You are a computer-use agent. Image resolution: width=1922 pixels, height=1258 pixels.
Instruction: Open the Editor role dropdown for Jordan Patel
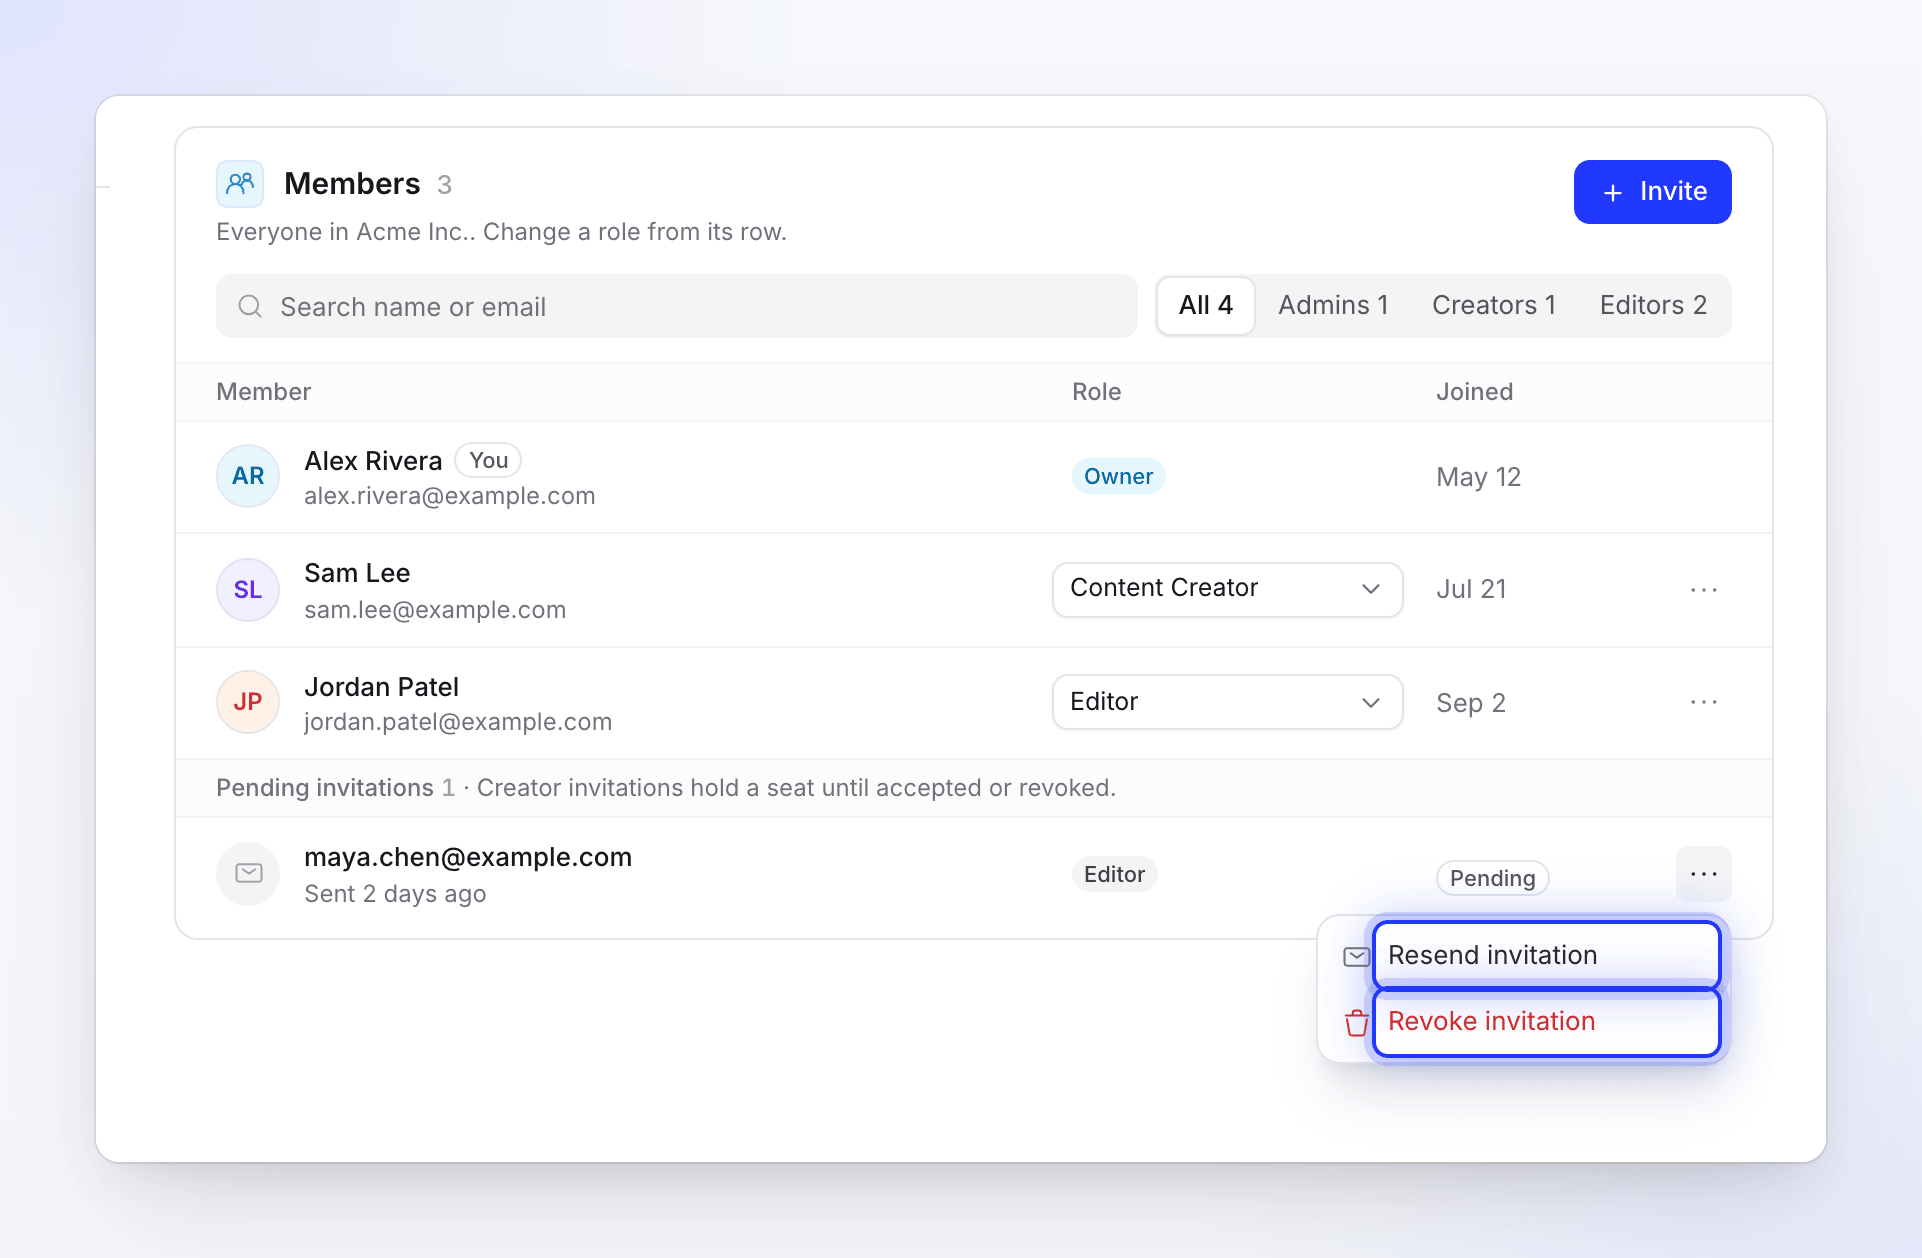pos(1227,702)
